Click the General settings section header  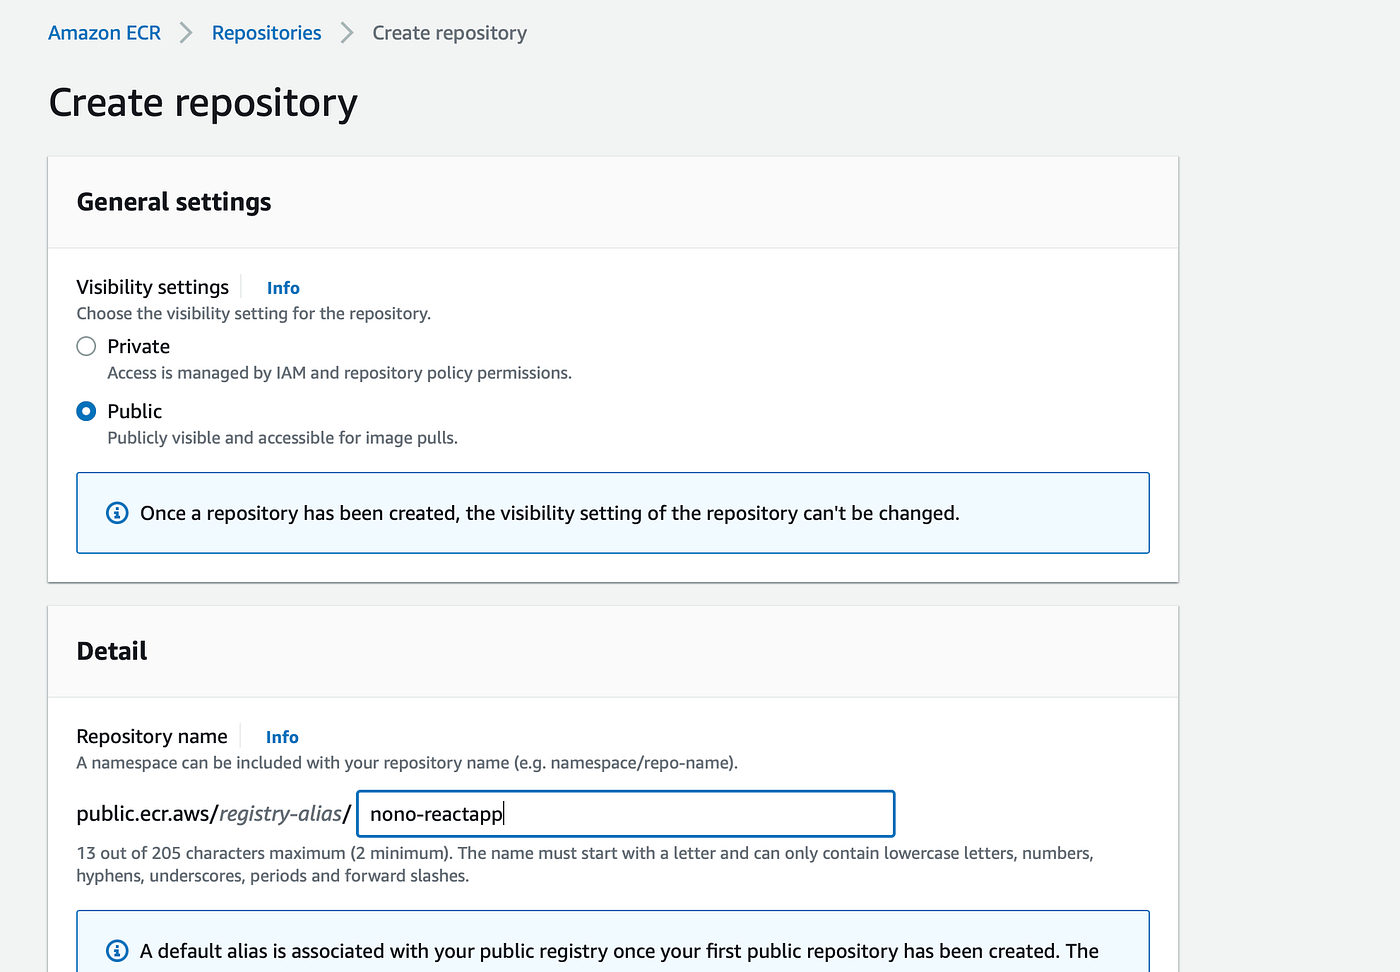point(174,202)
